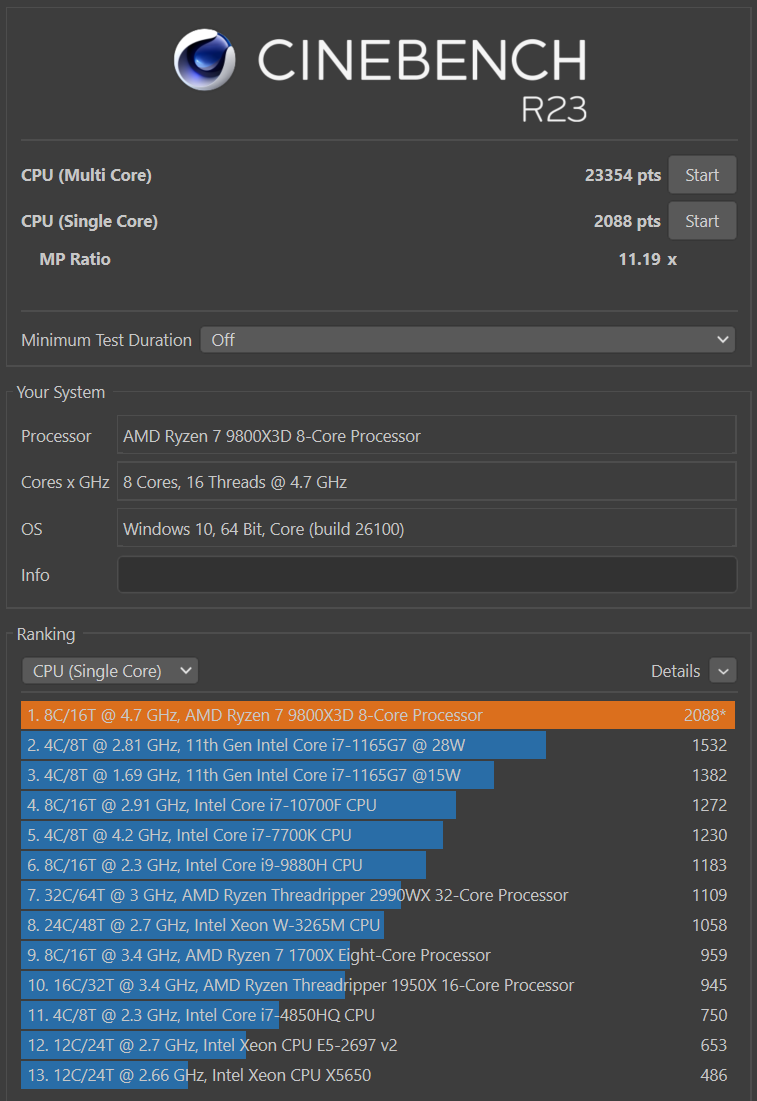
Task: Click the Details label in Ranking
Action: click(675, 671)
